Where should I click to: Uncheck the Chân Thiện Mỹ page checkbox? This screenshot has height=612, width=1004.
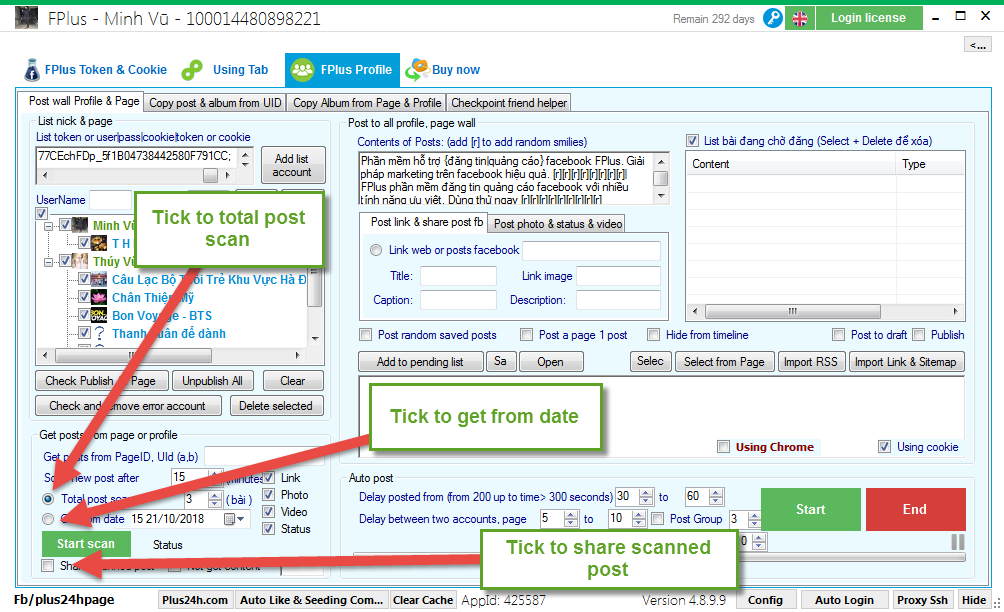tap(84, 296)
